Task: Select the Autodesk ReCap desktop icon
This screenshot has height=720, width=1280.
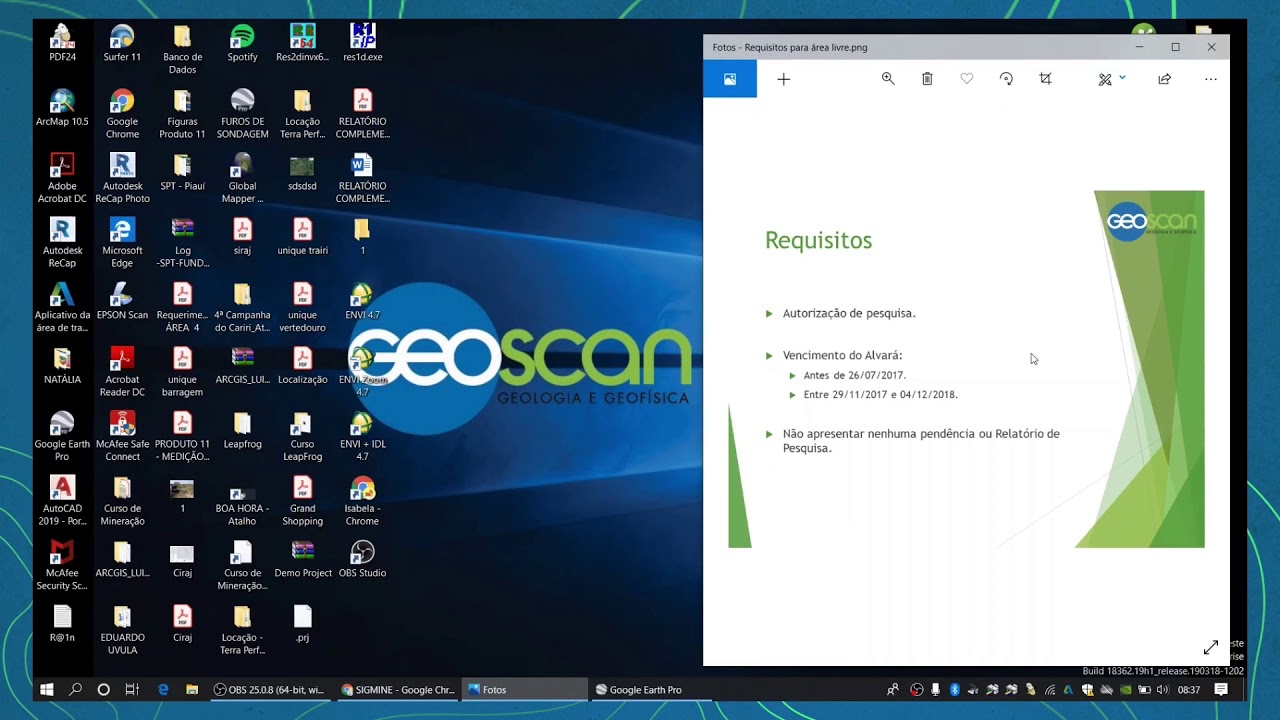Action: click(62, 243)
